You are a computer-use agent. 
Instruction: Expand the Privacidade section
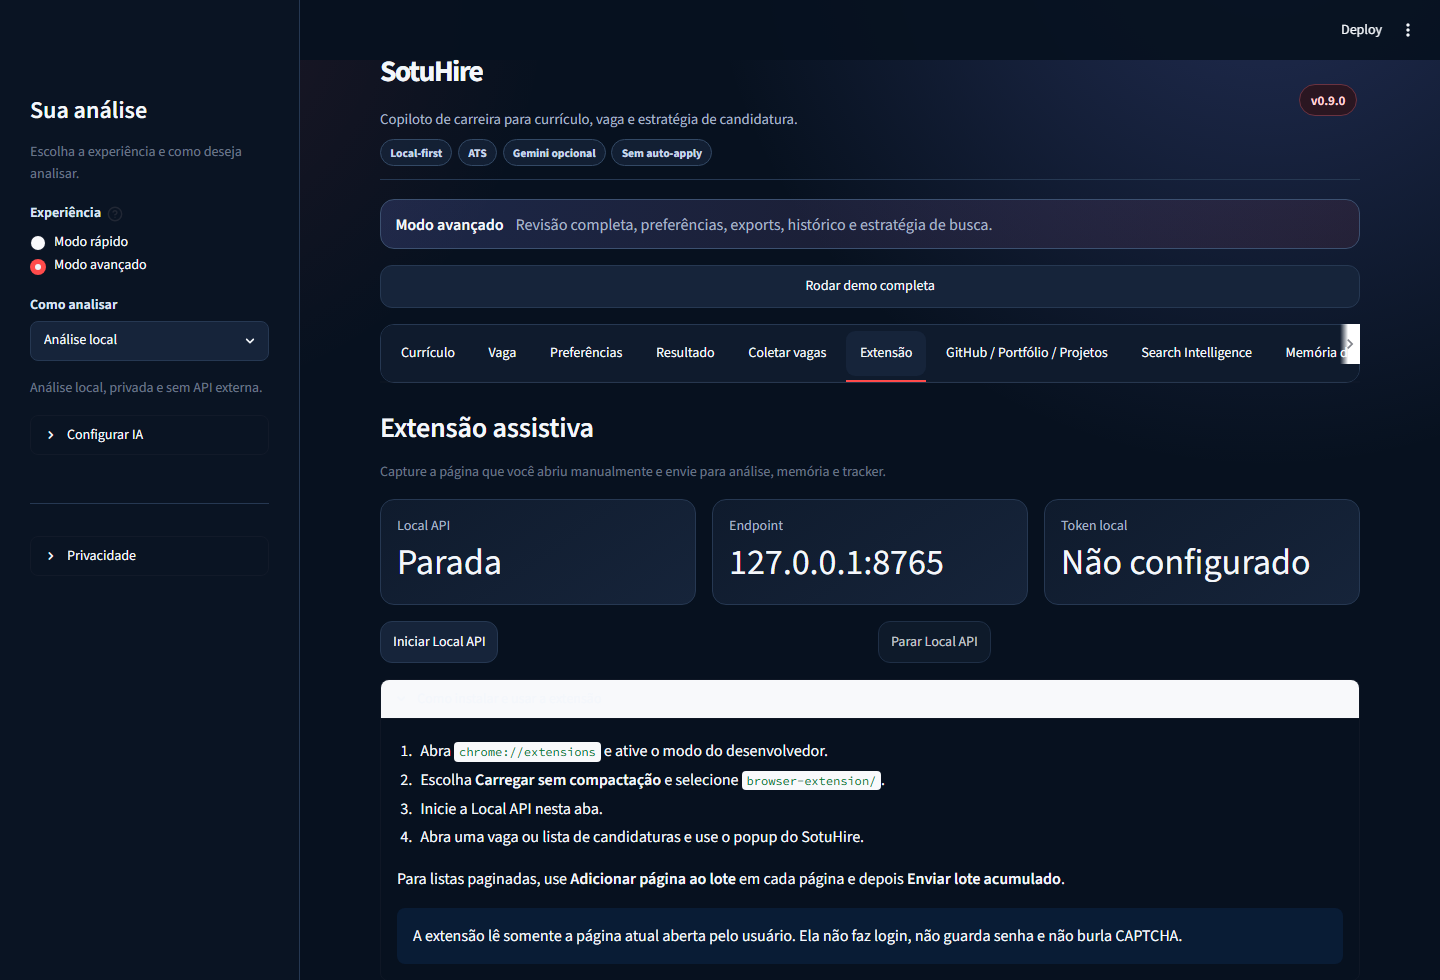pos(149,556)
